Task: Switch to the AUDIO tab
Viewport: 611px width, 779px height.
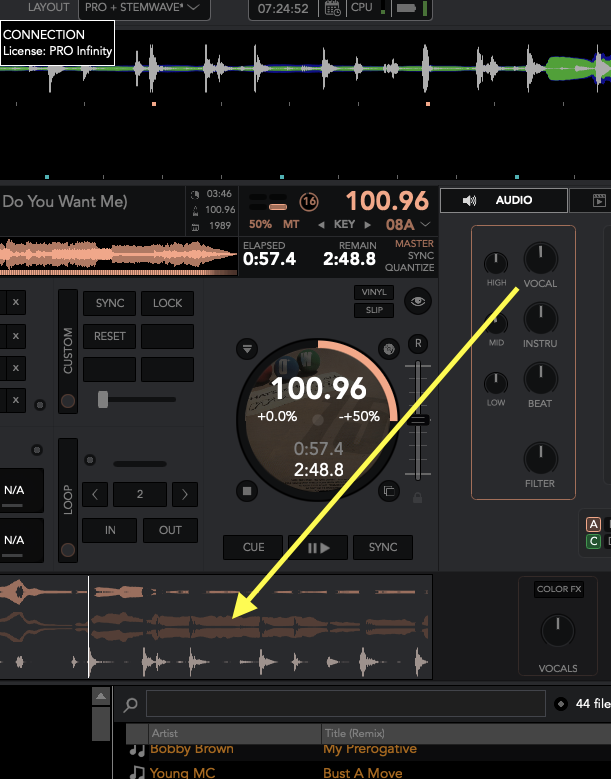Action: (x=502, y=200)
